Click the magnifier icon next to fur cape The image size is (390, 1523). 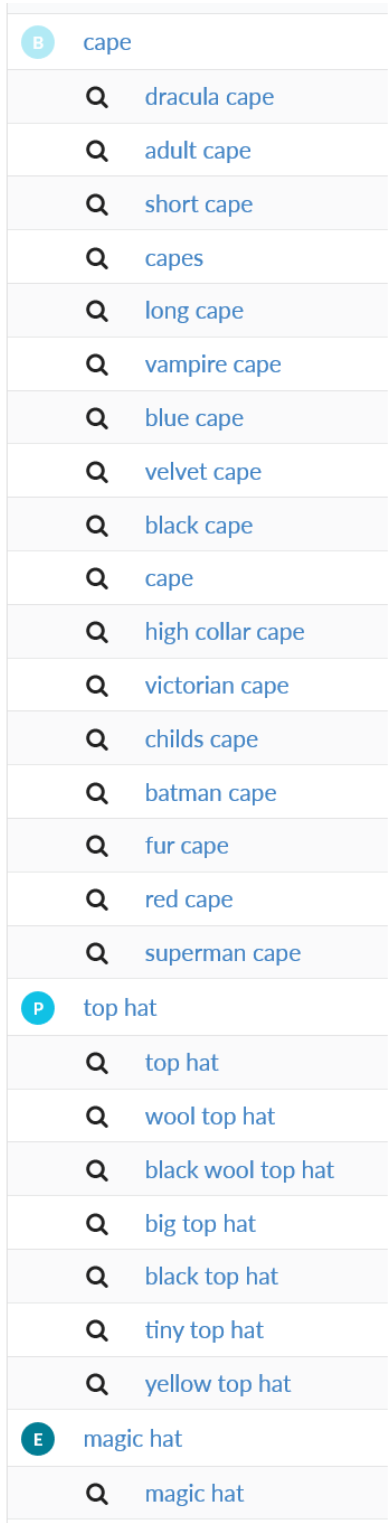(x=97, y=846)
